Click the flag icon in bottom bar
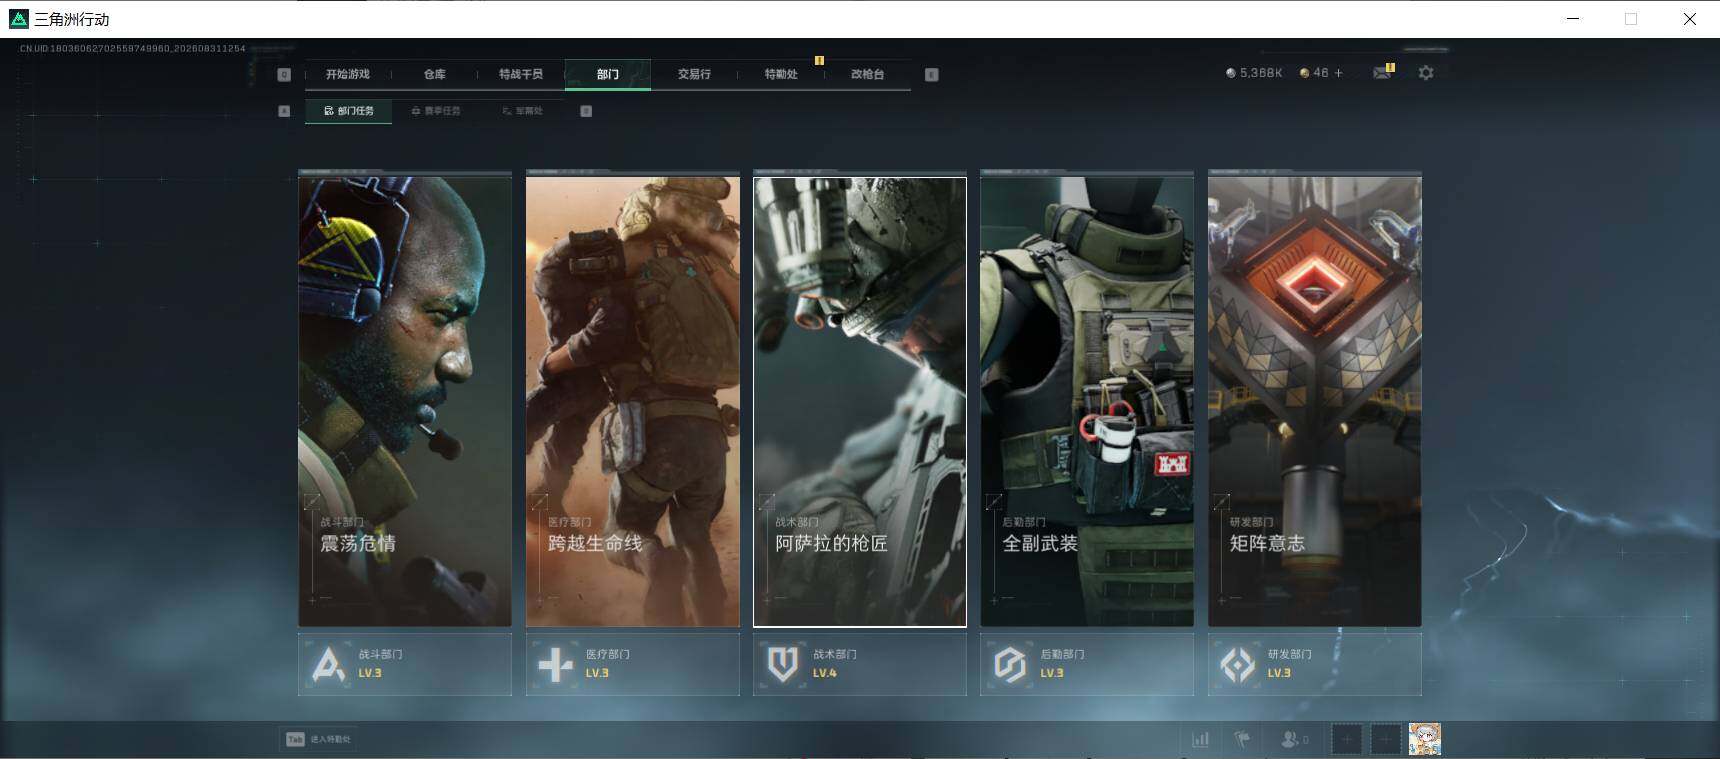The height and width of the screenshot is (759, 1720). click(x=1242, y=739)
